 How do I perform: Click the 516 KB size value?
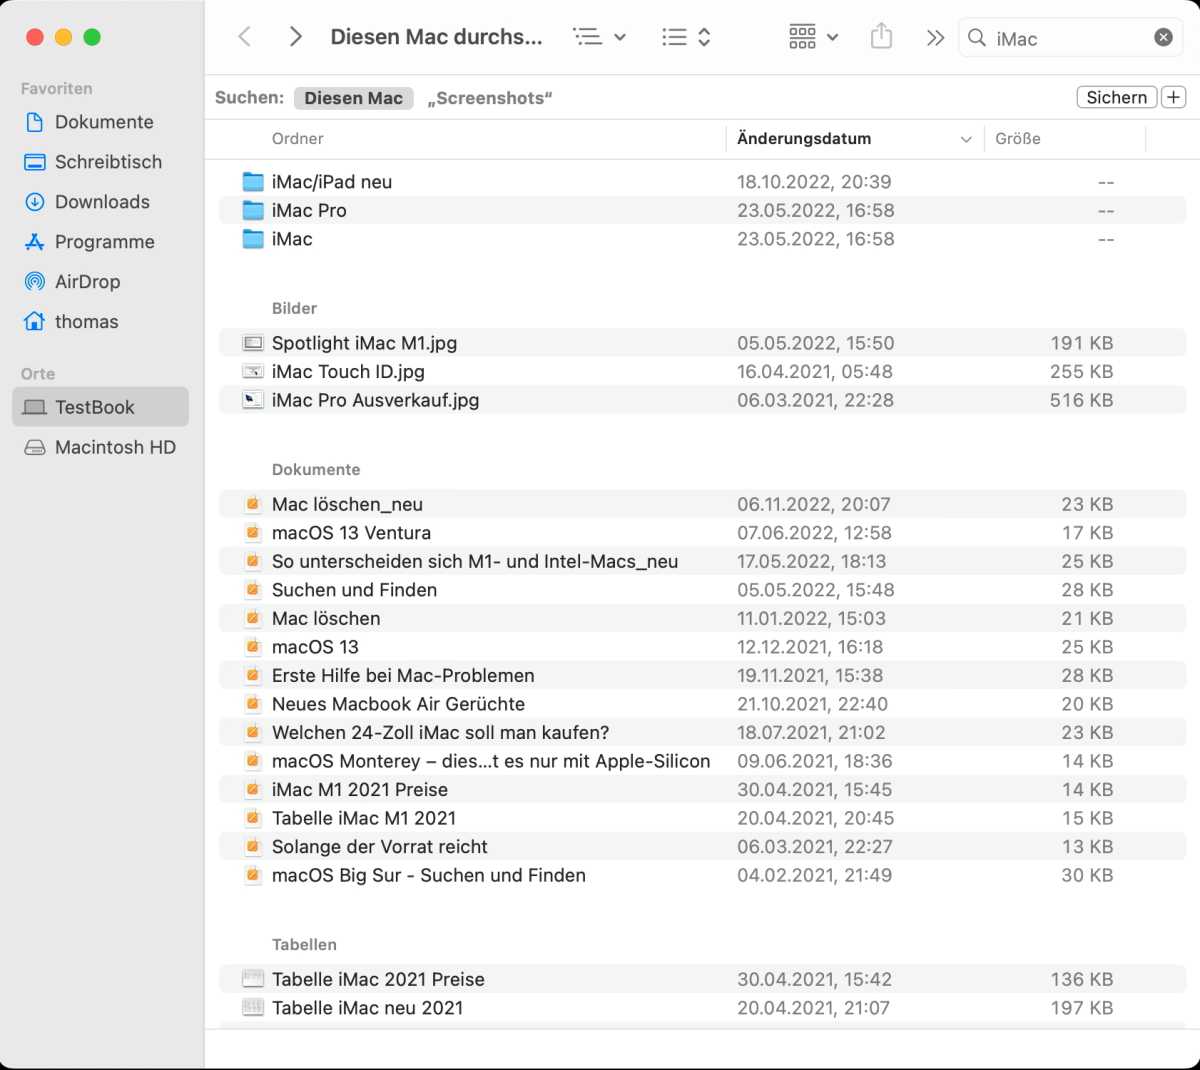click(1081, 400)
